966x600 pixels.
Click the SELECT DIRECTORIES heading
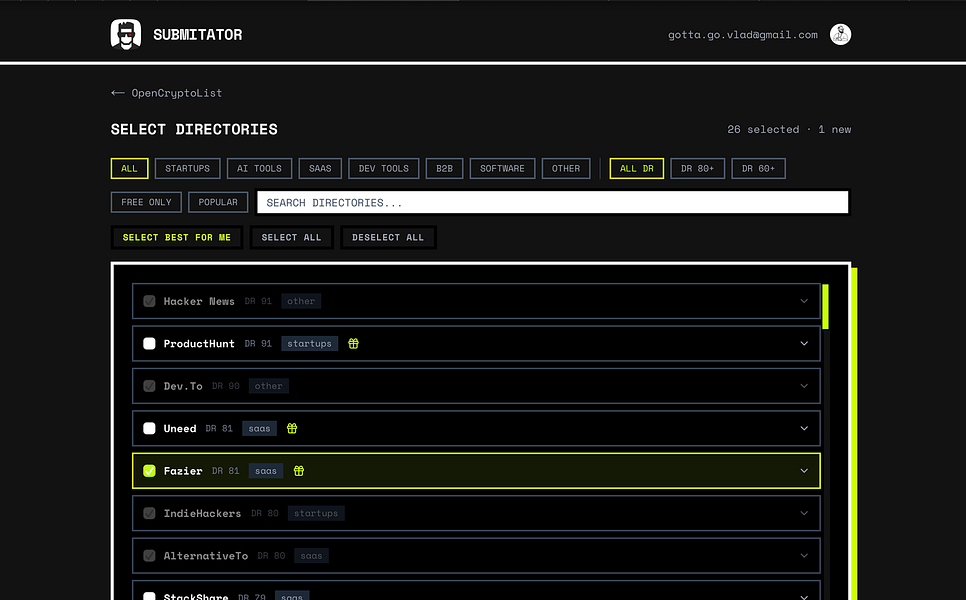194,129
